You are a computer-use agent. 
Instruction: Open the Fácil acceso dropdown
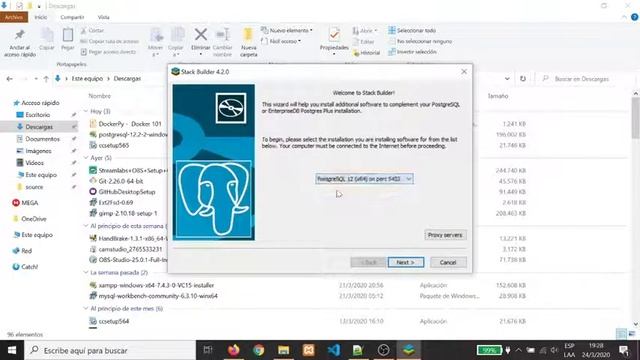tap(281, 41)
